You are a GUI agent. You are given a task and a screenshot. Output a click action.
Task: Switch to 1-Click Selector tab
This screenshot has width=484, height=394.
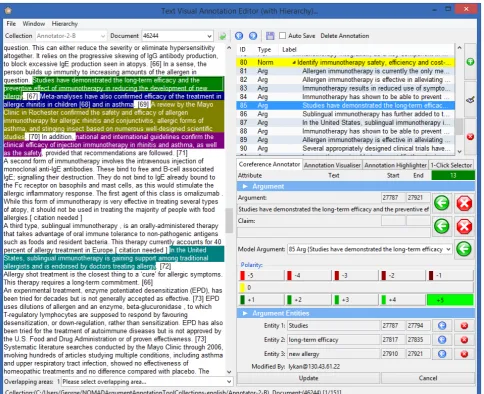(451, 165)
